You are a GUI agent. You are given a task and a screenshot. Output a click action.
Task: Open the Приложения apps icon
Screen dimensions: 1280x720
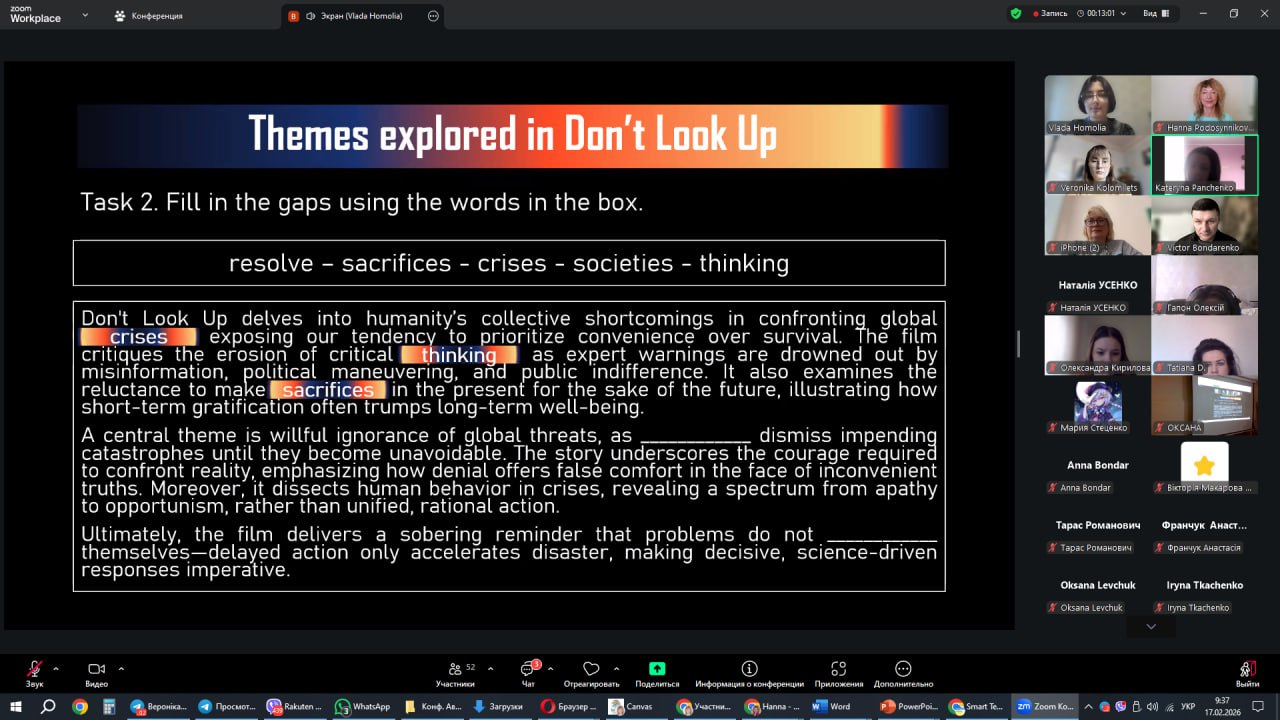point(838,669)
